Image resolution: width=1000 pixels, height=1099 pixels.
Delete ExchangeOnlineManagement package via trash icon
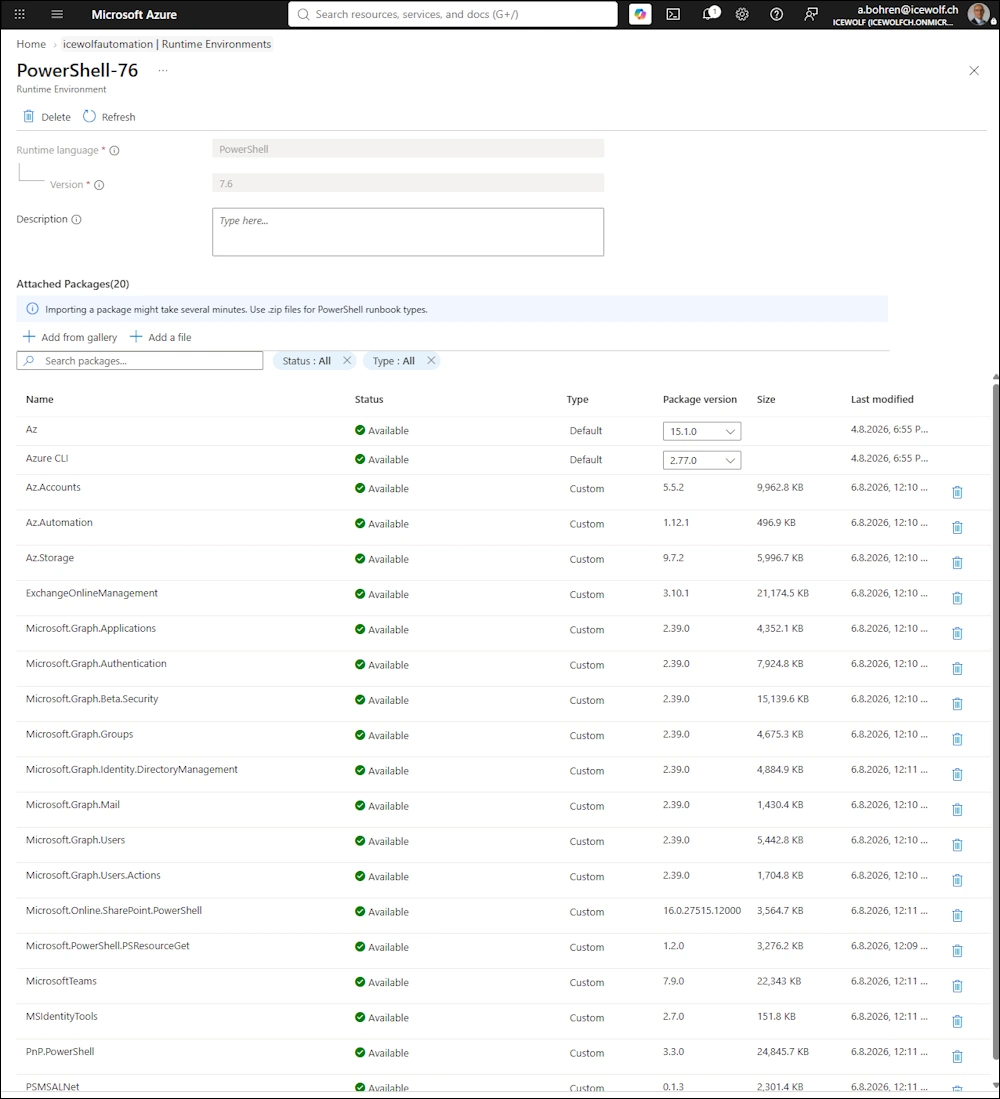coord(957,599)
